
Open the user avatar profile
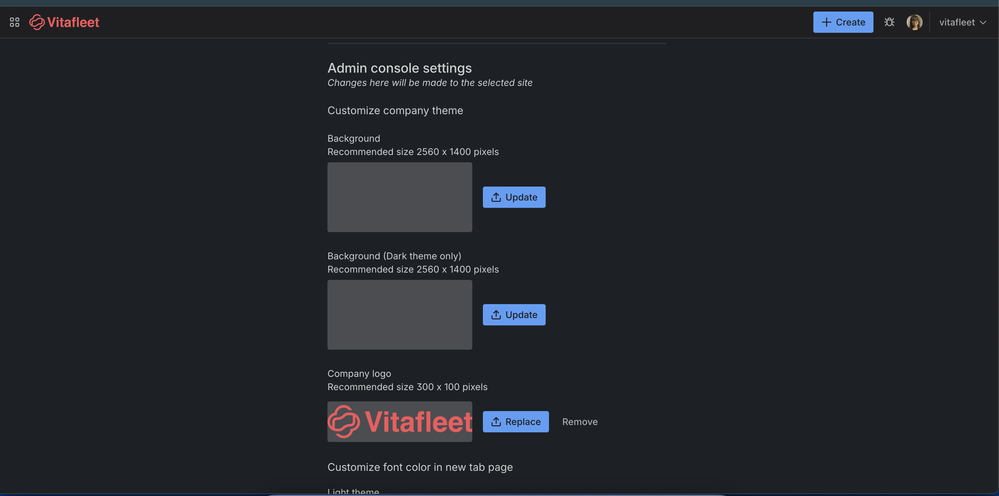click(x=914, y=22)
